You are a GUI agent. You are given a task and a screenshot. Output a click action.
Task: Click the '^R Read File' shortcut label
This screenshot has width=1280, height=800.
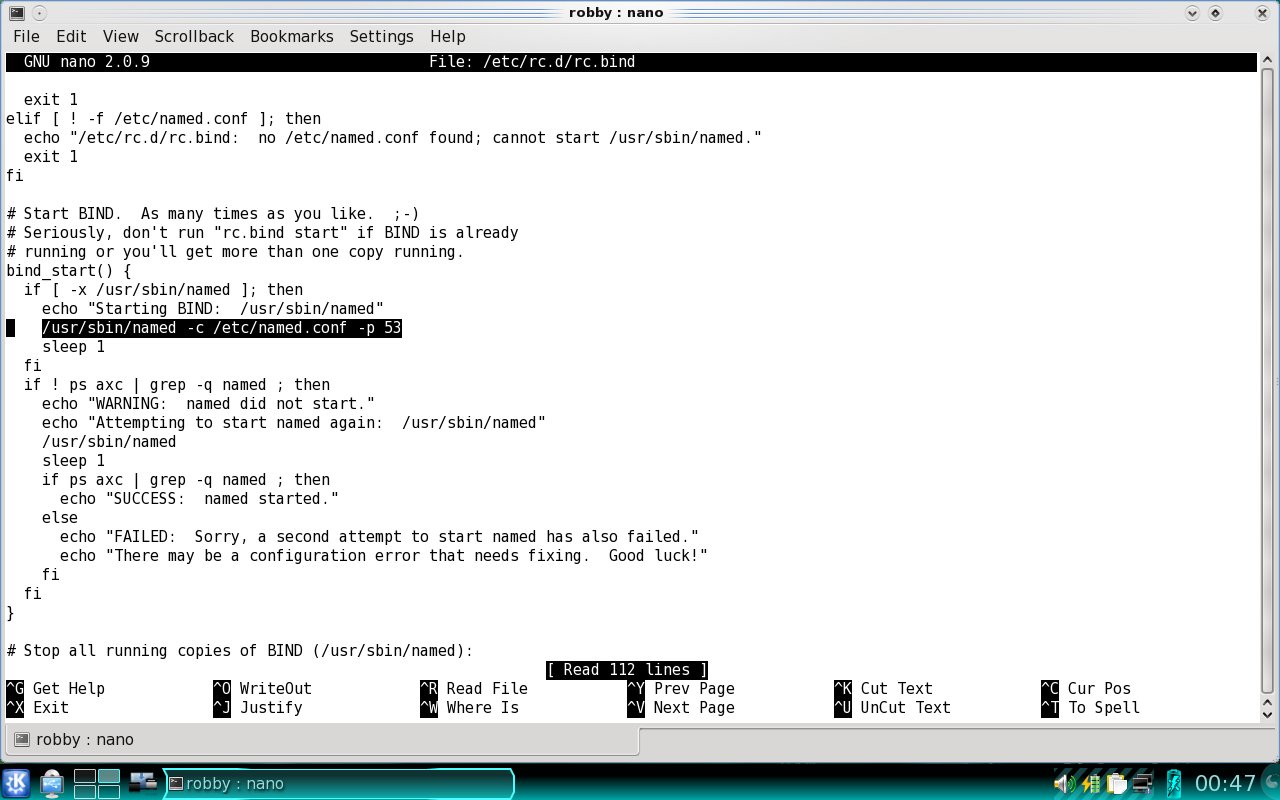click(x=474, y=689)
